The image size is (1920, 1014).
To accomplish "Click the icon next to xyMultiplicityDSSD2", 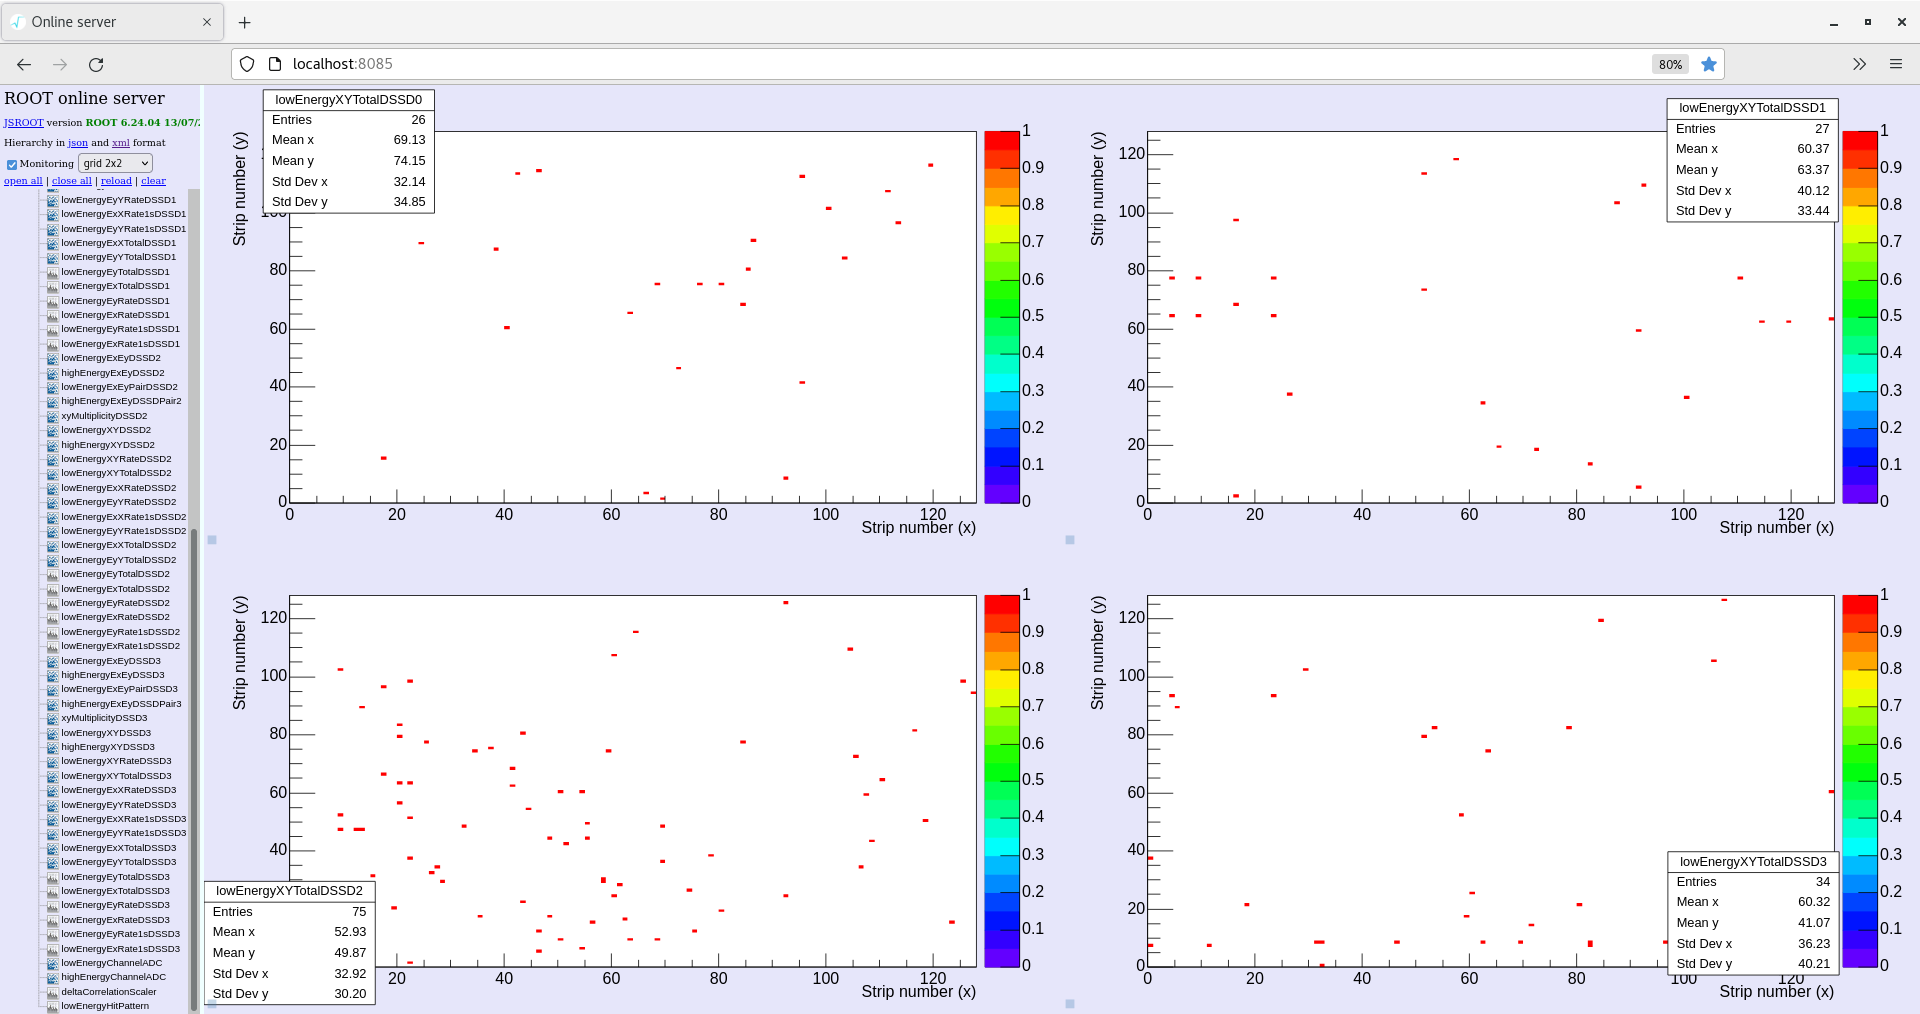I will 53,416.
